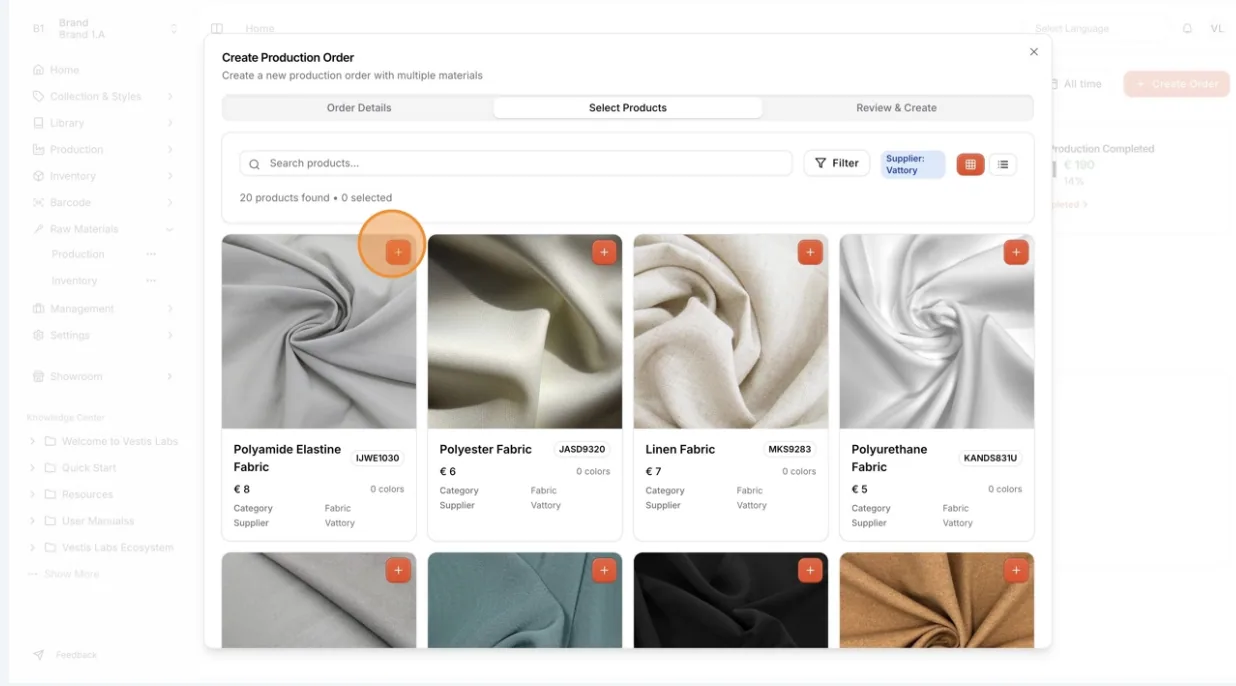Open the Polyurethane Fabric image
1236x686 pixels.
pos(937,332)
